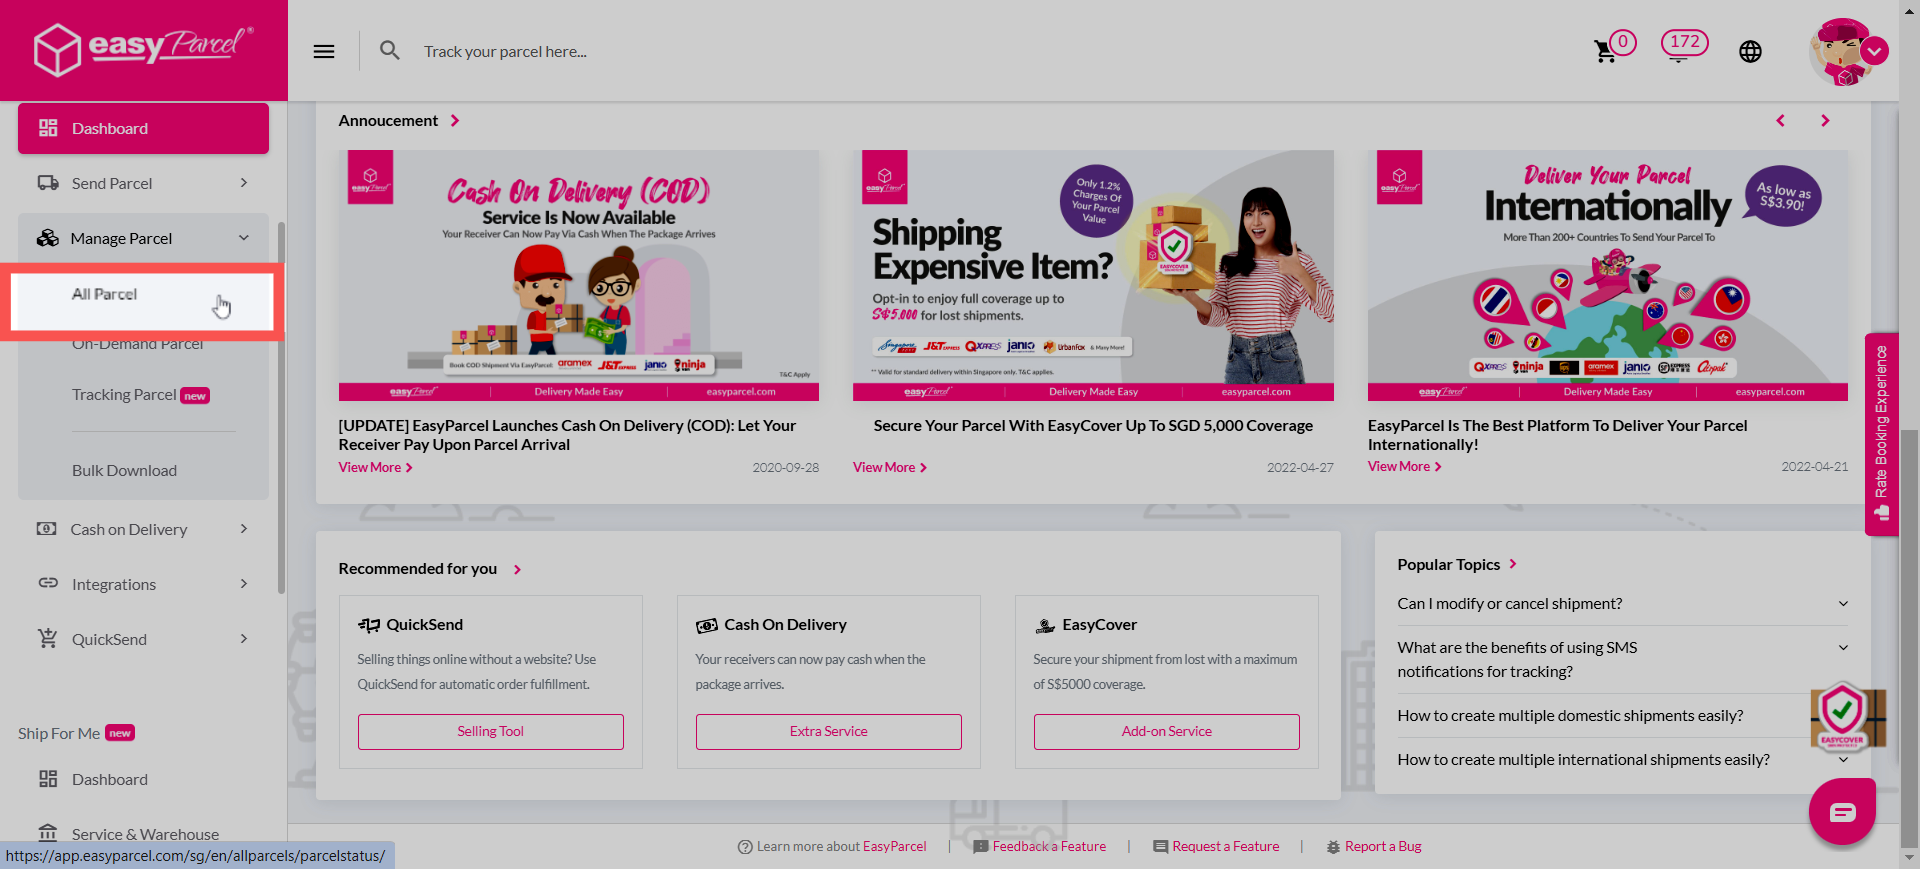Viewport: 1920px width, 869px height.
Task: Open the language globe icon
Action: click(x=1750, y=51)
